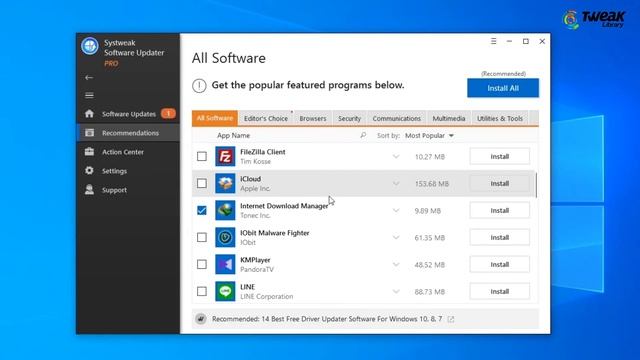The width and height of the screenshot is (640, 360).
Task: Open Settings in sidebar
Action: (x=114, y=171)
